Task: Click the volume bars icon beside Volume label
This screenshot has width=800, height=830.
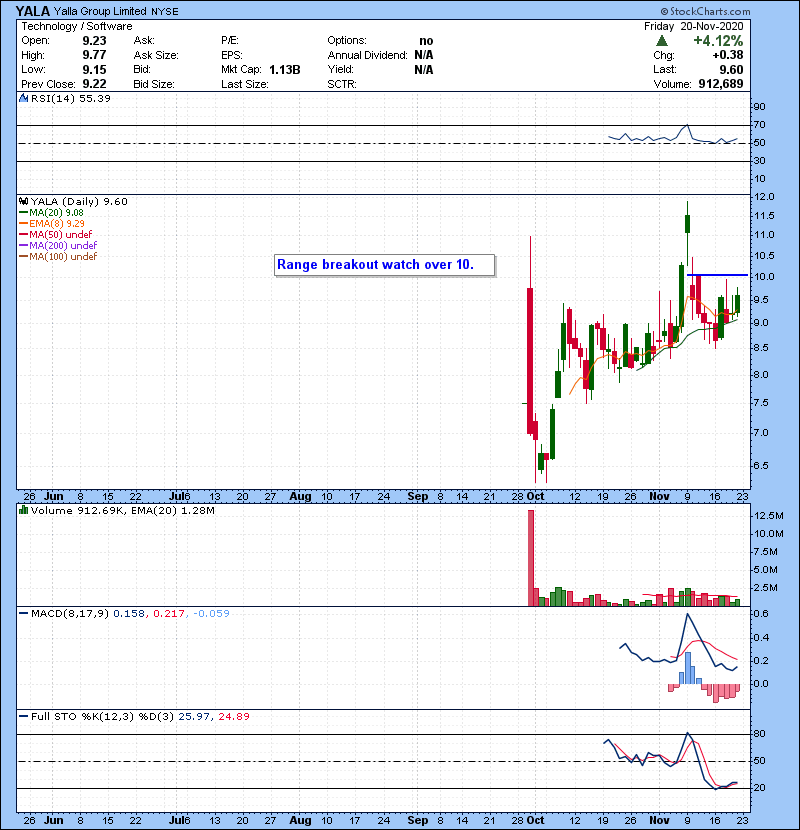Action: click(x=23, y=510)
